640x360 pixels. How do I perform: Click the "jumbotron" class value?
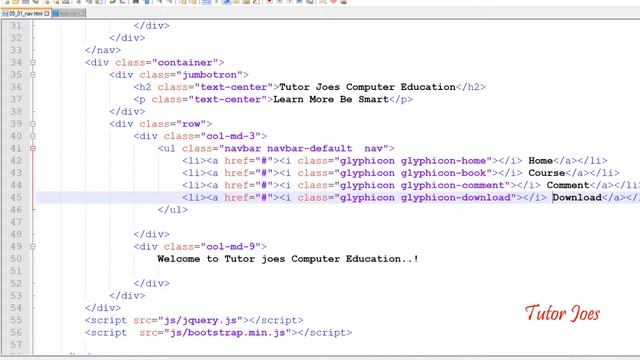click(x=209, y=75)
